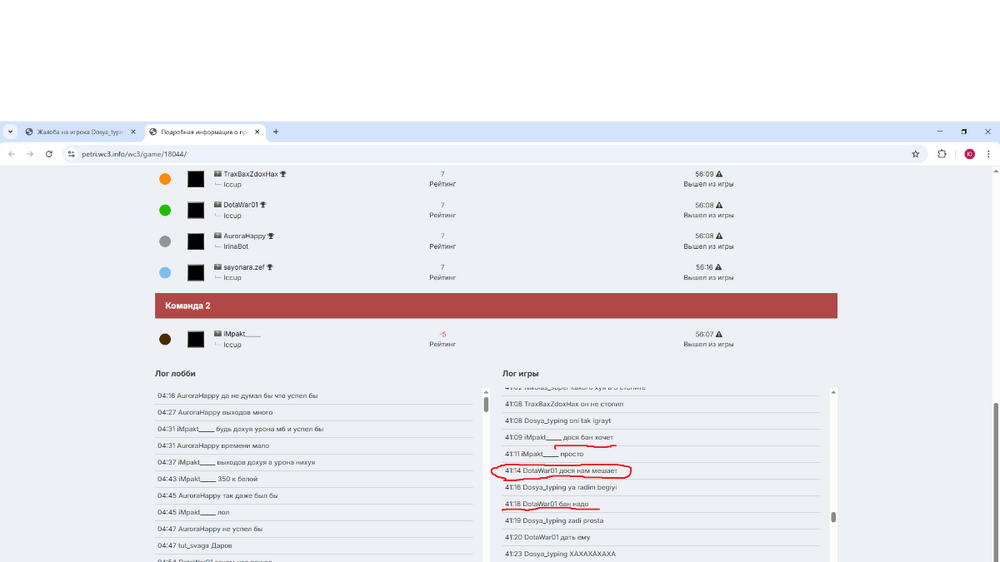Reload the page with the refresh icon
Viewport: 1000px width, 562px height.
[49, 154]
